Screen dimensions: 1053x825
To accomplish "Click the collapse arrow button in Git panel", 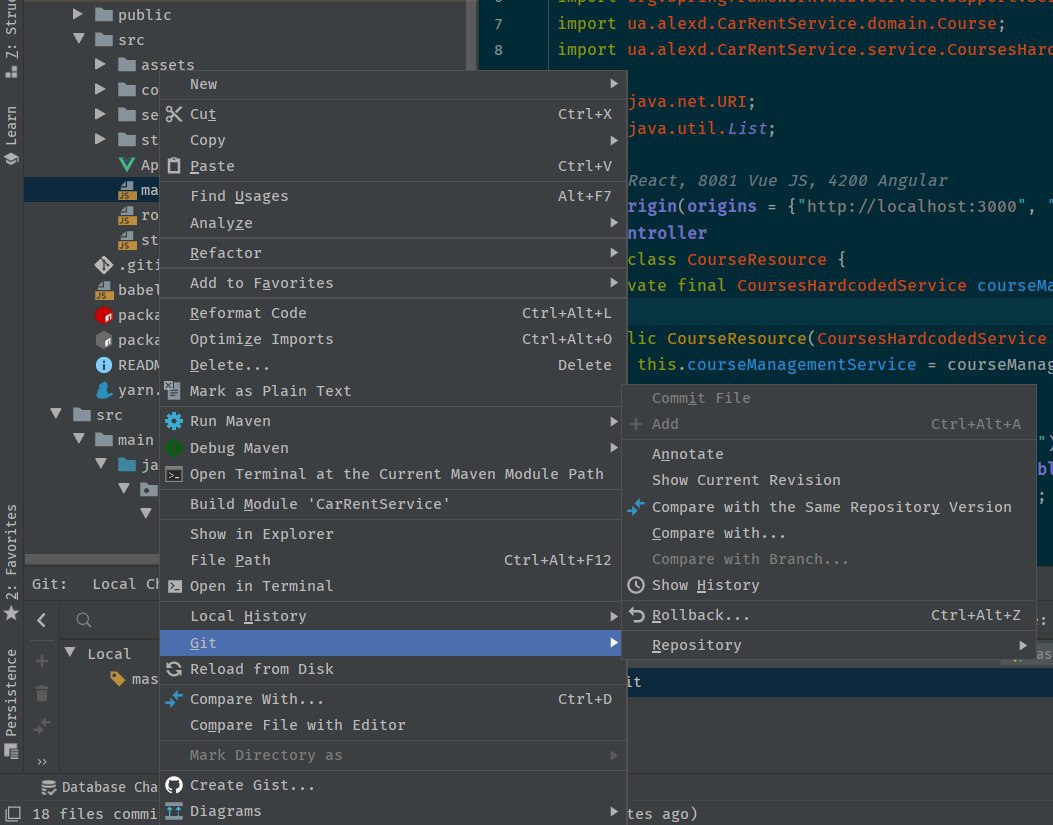I will coord(42,621).
